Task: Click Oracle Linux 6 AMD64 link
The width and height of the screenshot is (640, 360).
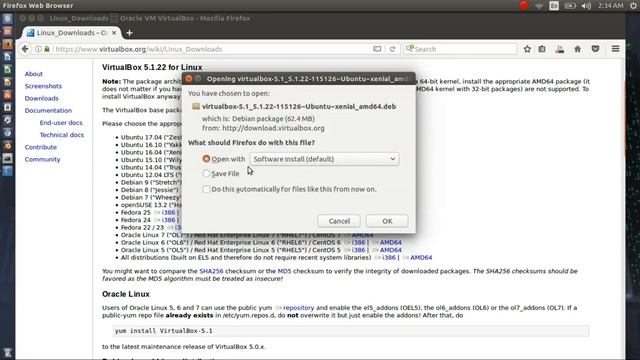Action: (x=391, y=242)
